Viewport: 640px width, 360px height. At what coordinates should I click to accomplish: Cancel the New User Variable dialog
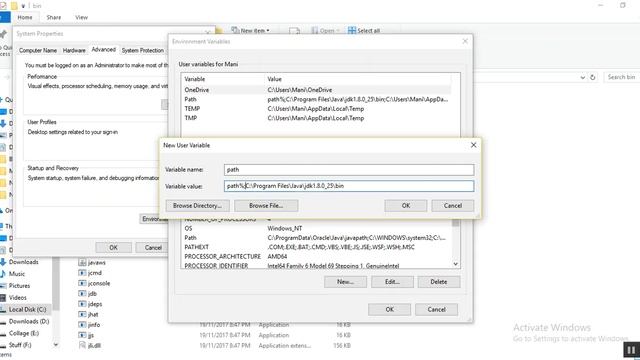click(x=453, y=206)
